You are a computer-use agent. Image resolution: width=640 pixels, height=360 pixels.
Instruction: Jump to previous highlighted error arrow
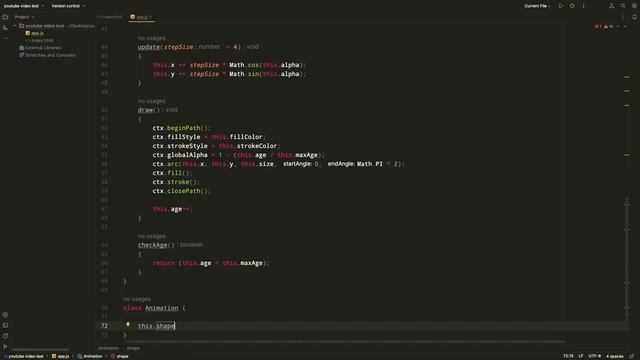(618, 26)
